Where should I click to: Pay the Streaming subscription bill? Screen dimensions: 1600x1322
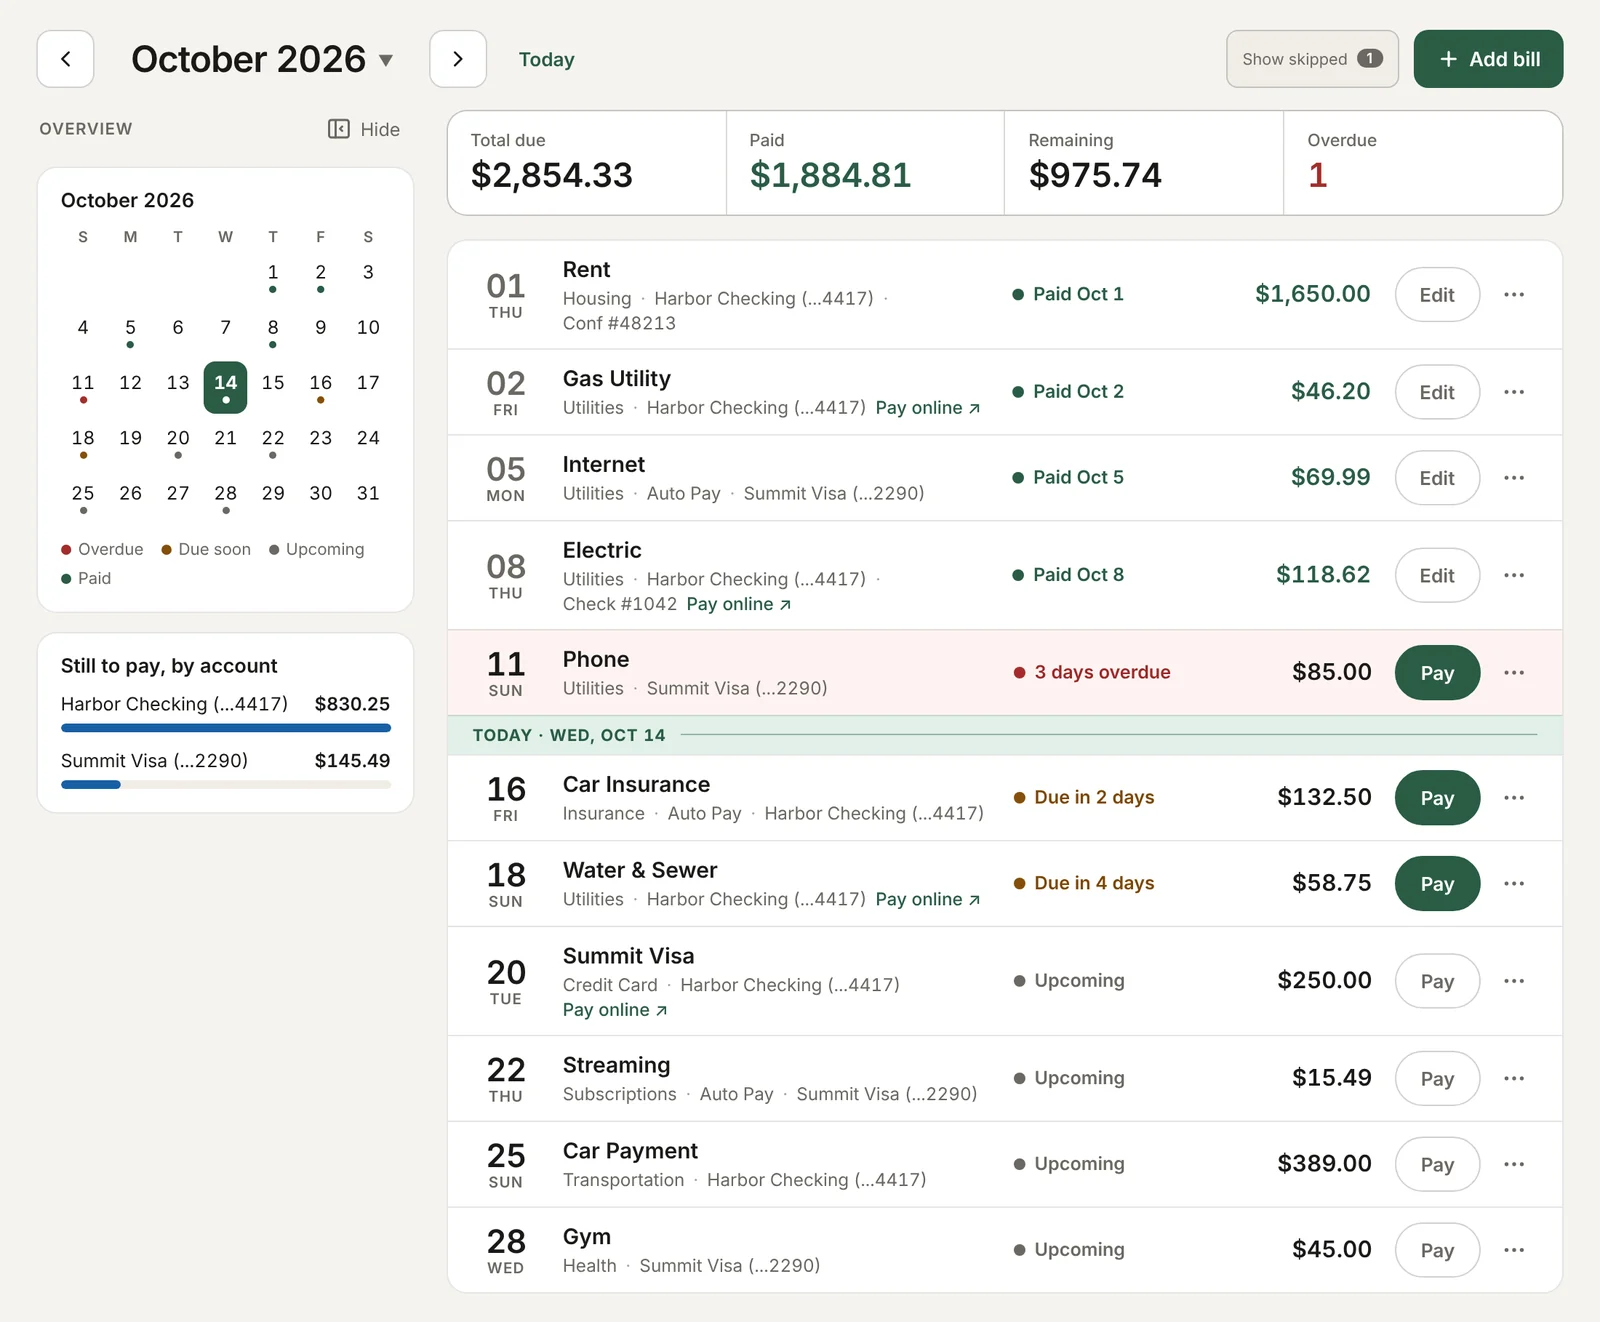click(1437, 1078)
